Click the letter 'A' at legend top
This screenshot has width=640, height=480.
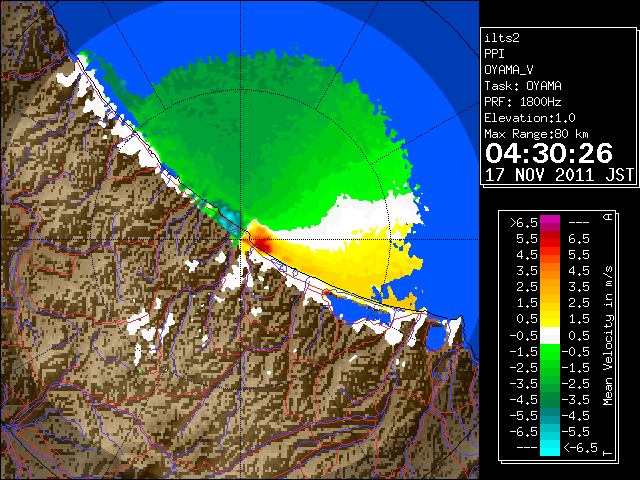tap(608, 217)
